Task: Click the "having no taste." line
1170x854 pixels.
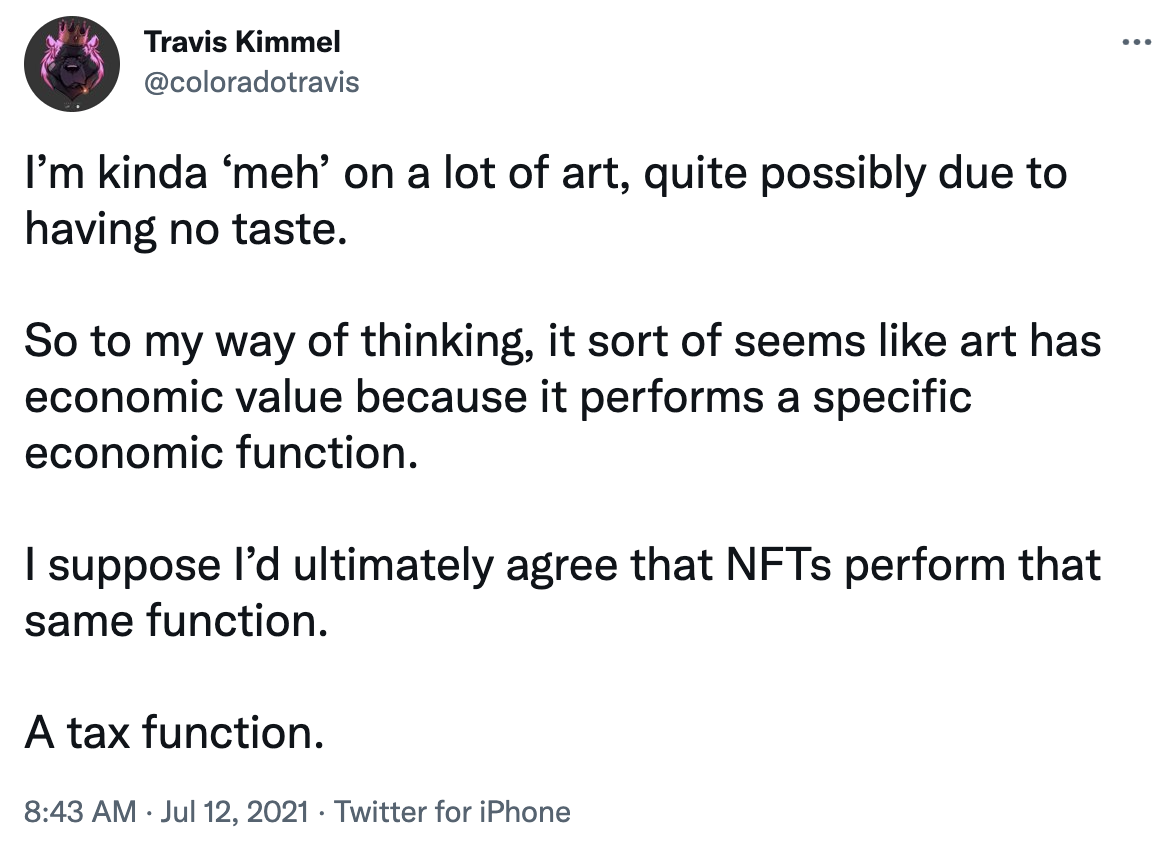Action: (186, 228)
